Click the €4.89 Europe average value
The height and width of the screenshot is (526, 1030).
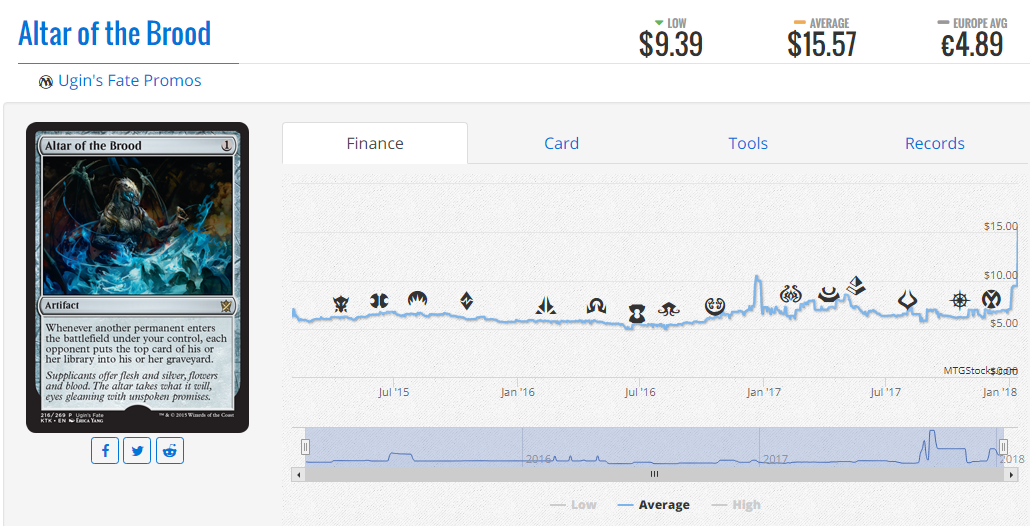pyautogui.click(x=972, y=45)
